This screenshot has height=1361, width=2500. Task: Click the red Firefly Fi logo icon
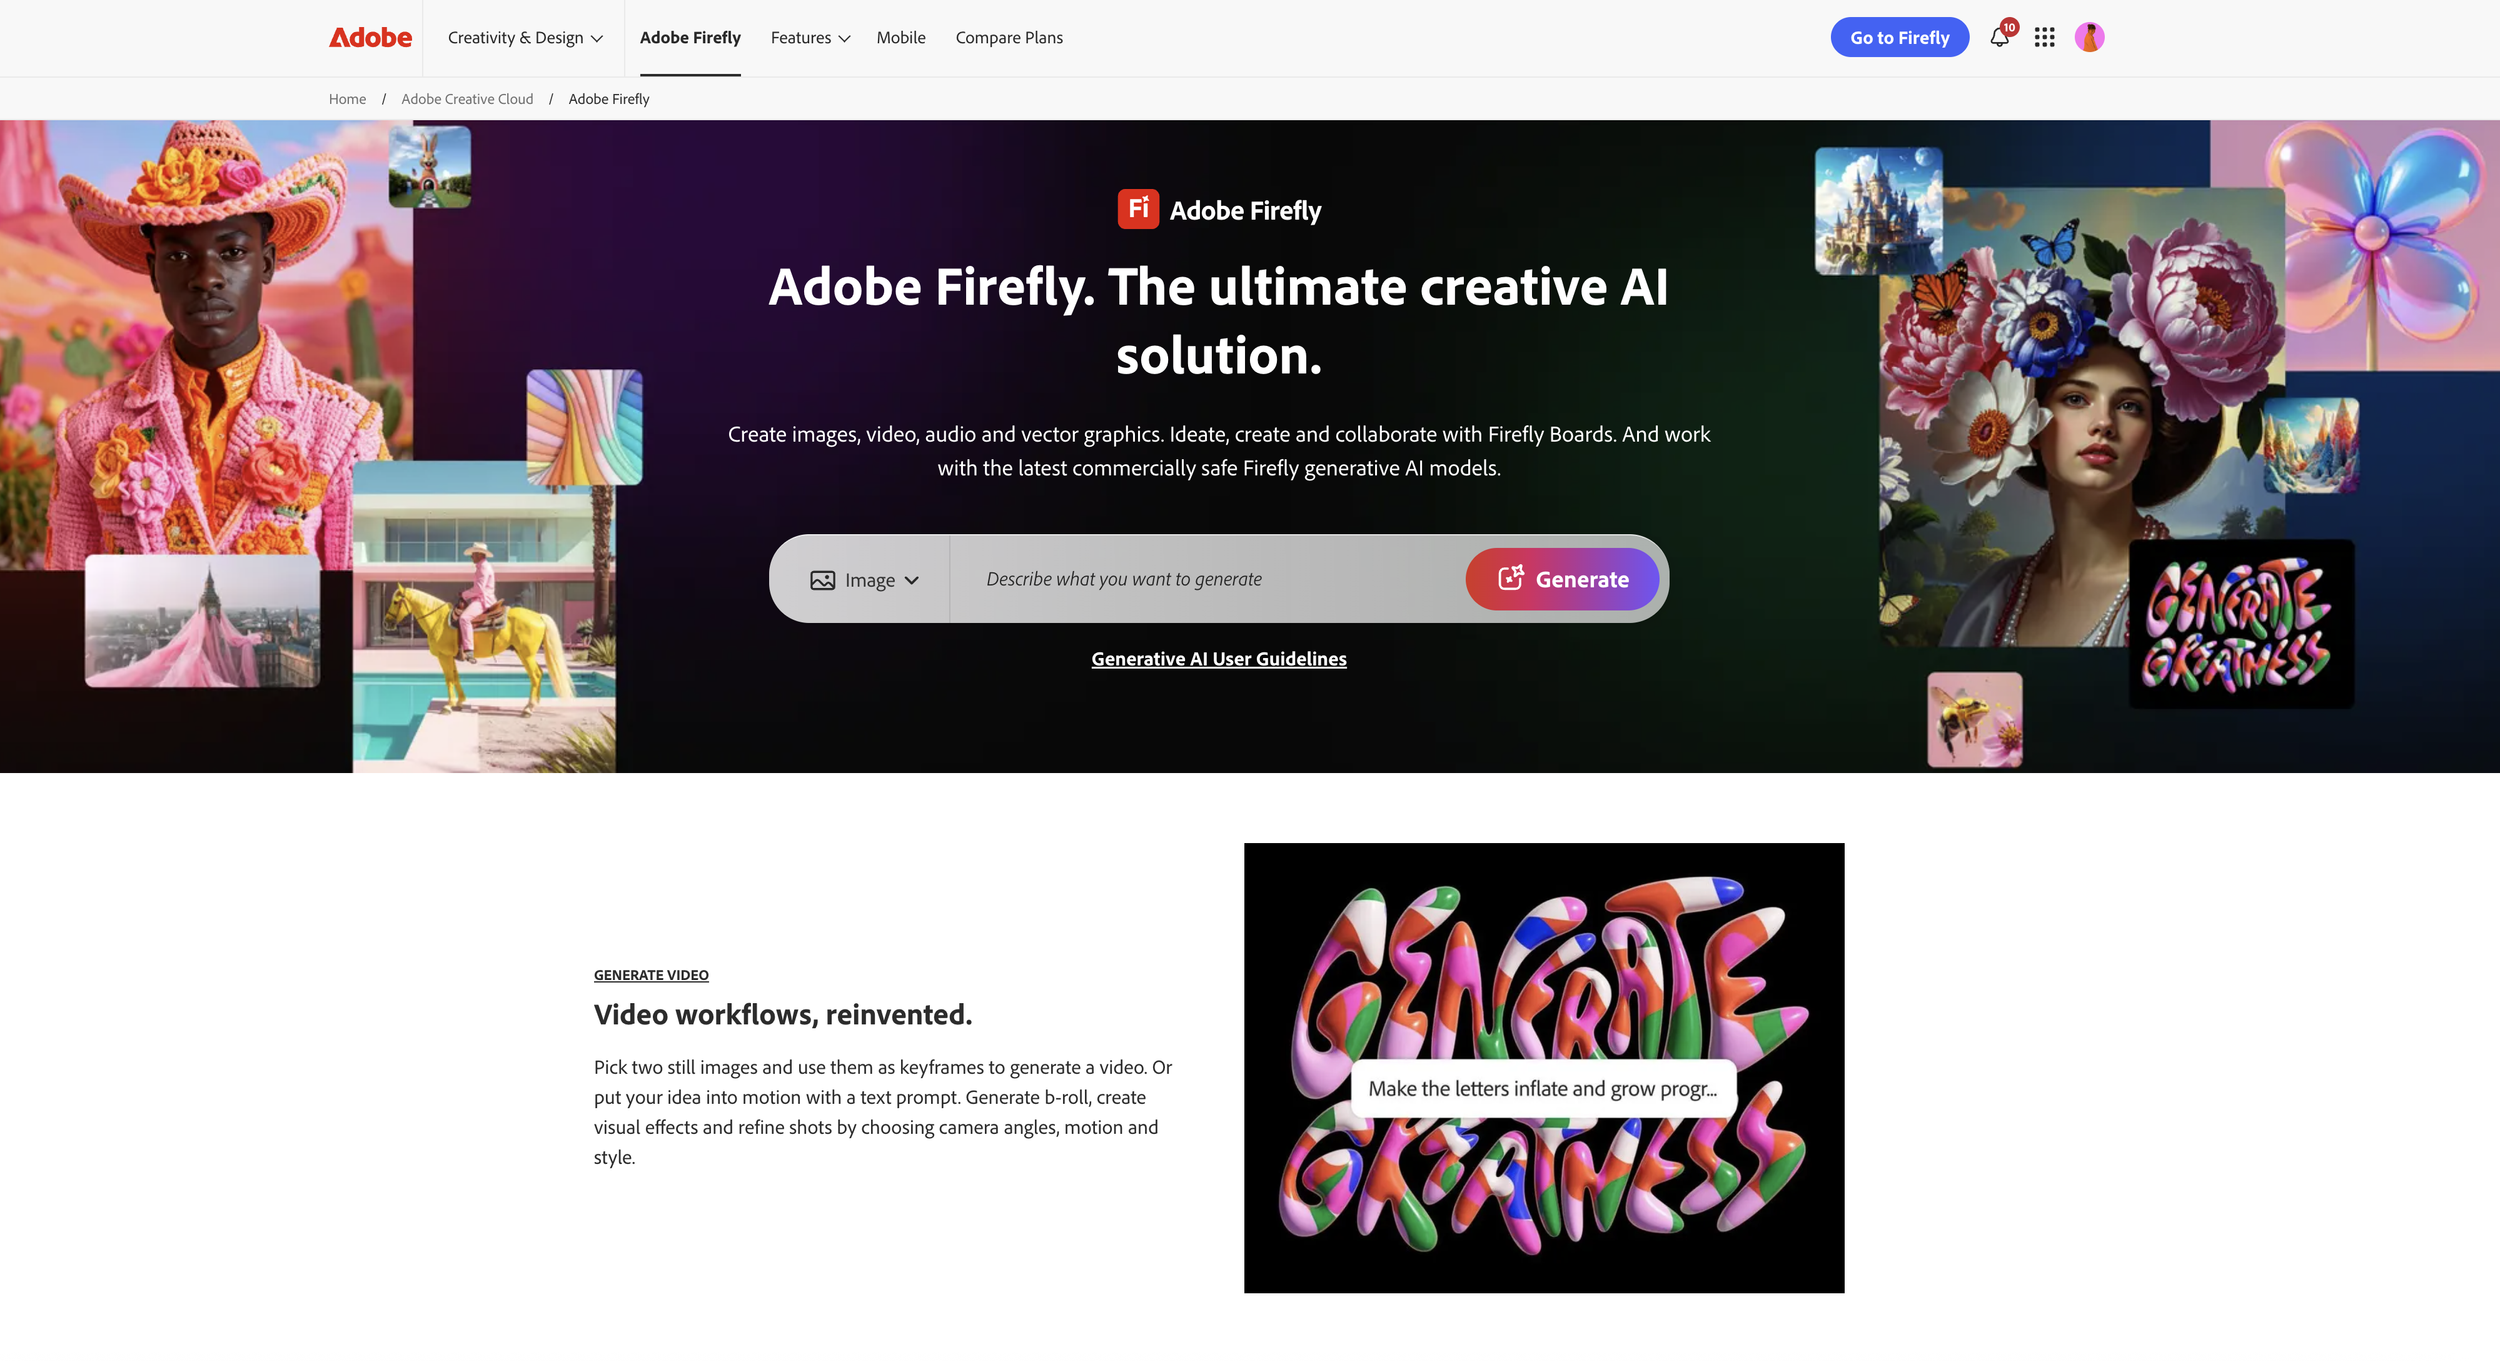click(1138, 209)
